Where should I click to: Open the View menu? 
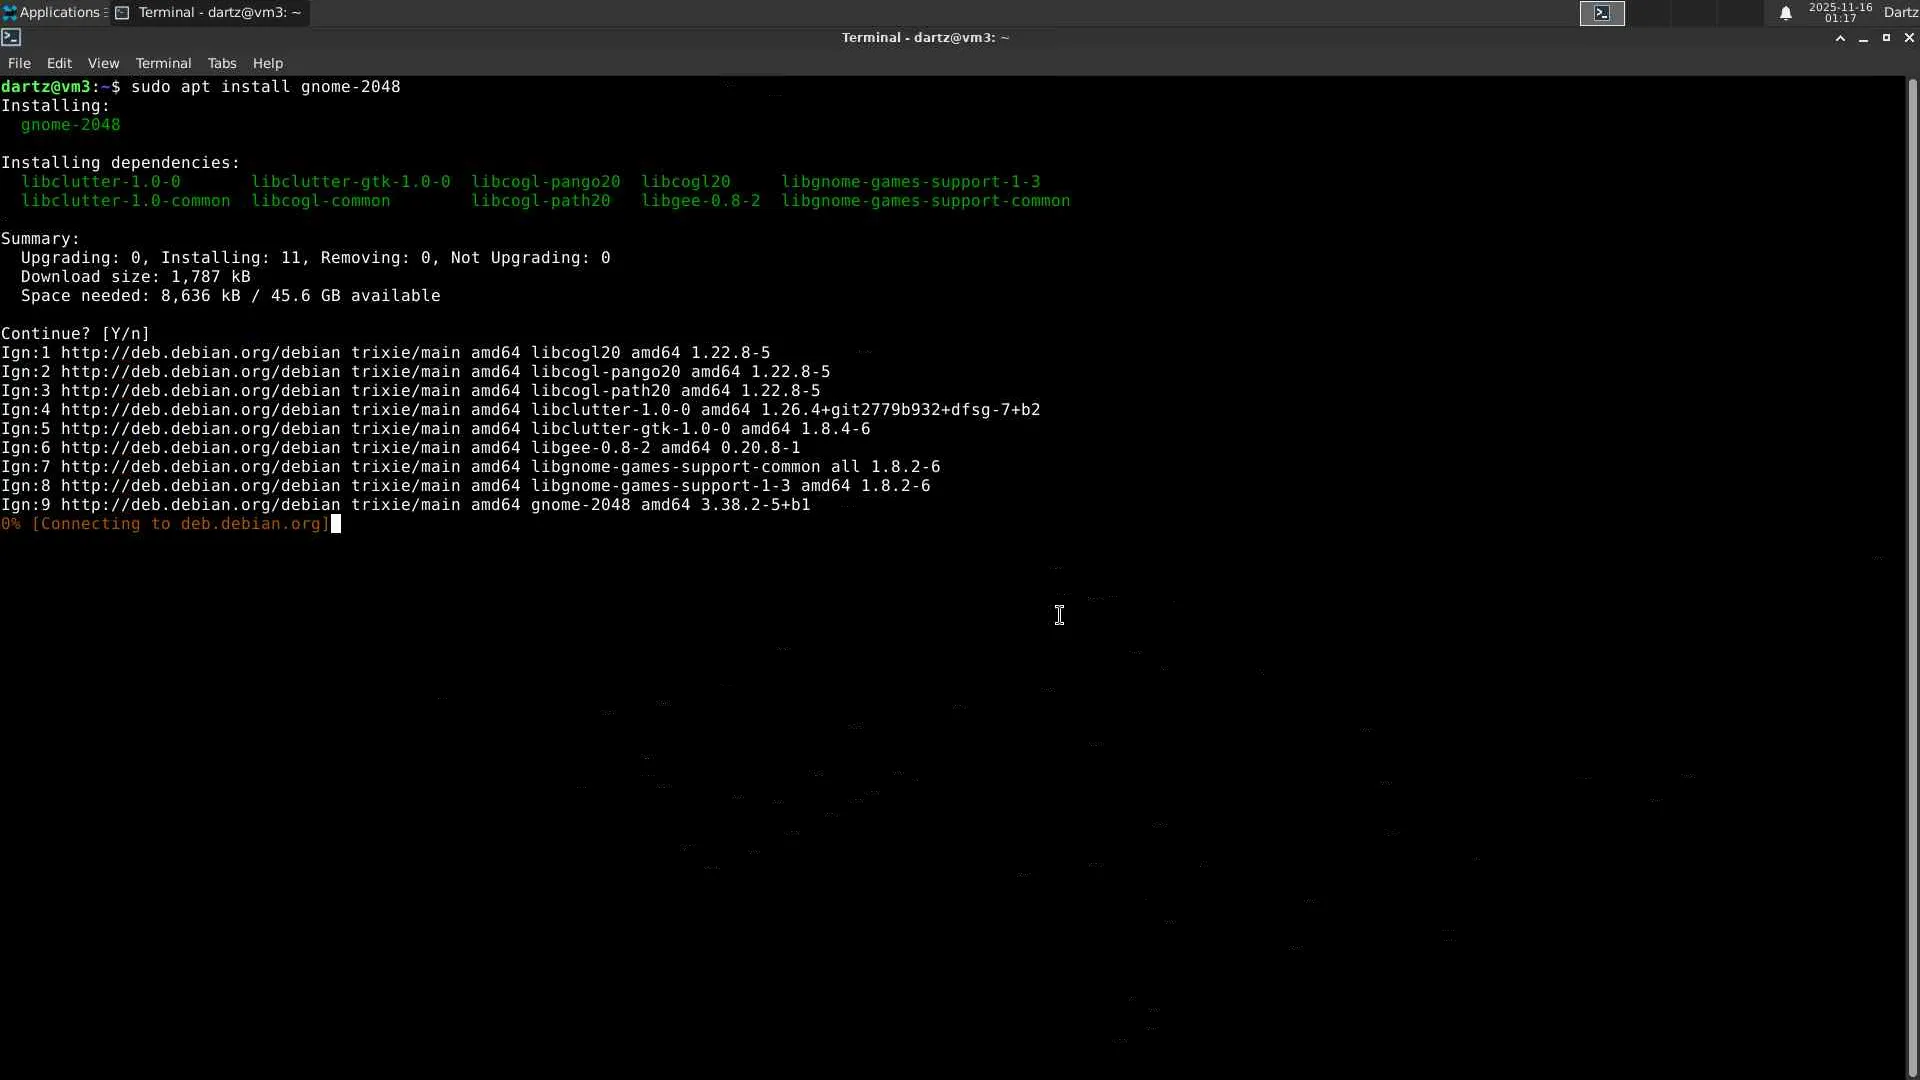click(x=103, y=63)
